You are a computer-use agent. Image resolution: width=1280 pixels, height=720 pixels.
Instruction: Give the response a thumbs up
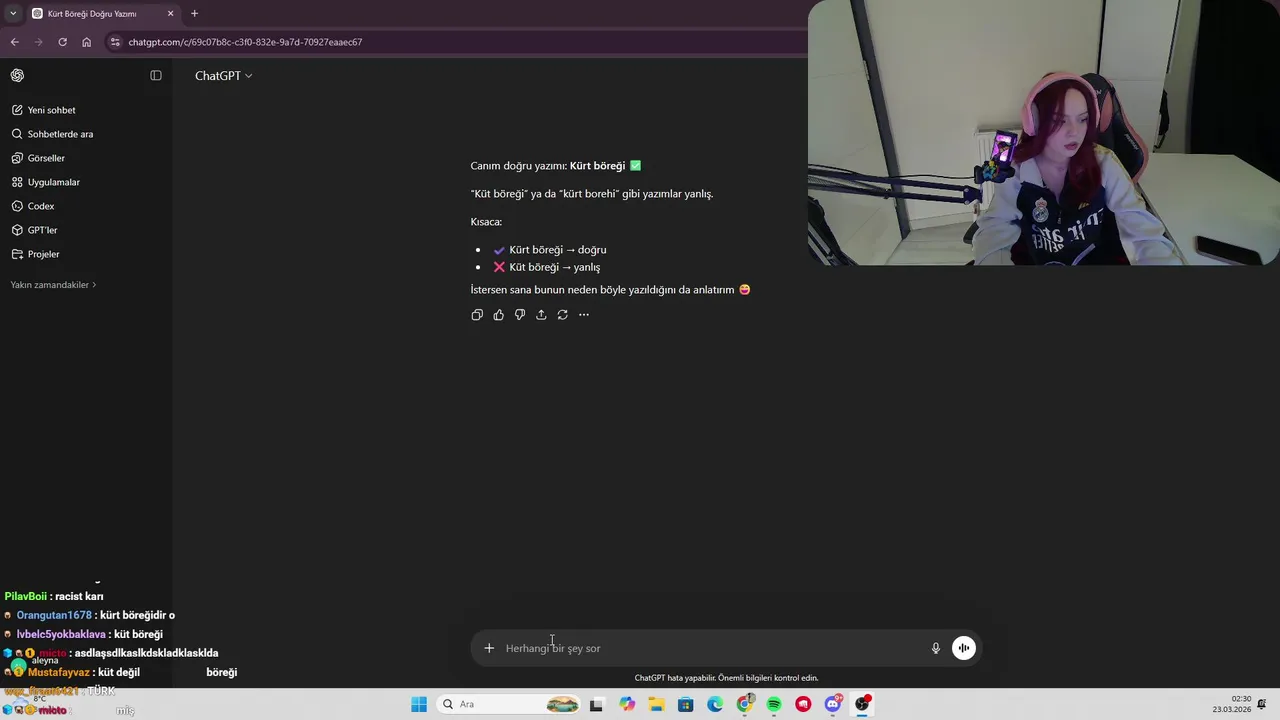[x=498, y=315]
